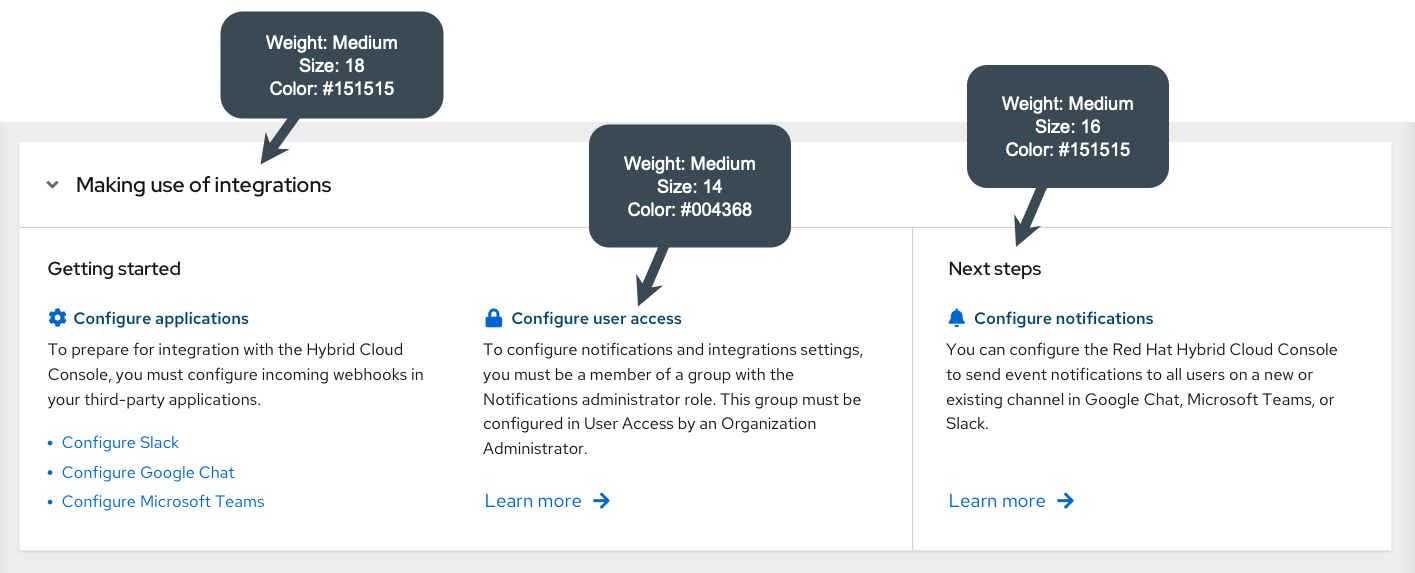Click the bell icon beside Configure notifications
This screenshot has width=1415, height=573.
point(957,318)
